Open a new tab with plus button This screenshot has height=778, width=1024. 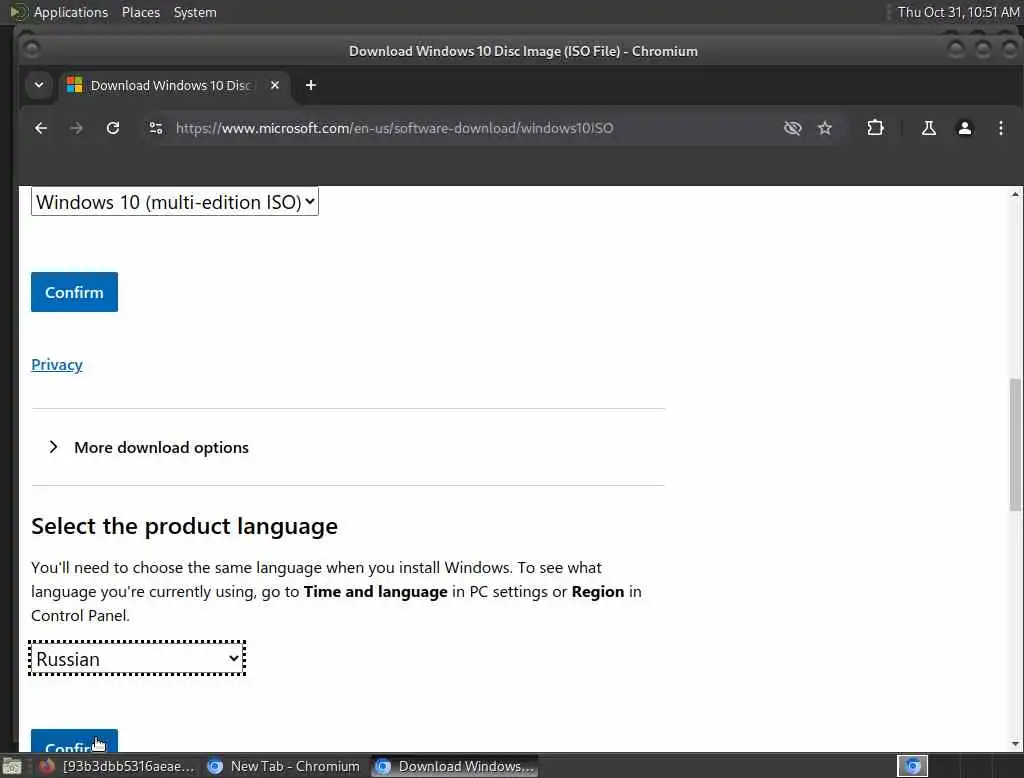[x=311, y=86]
